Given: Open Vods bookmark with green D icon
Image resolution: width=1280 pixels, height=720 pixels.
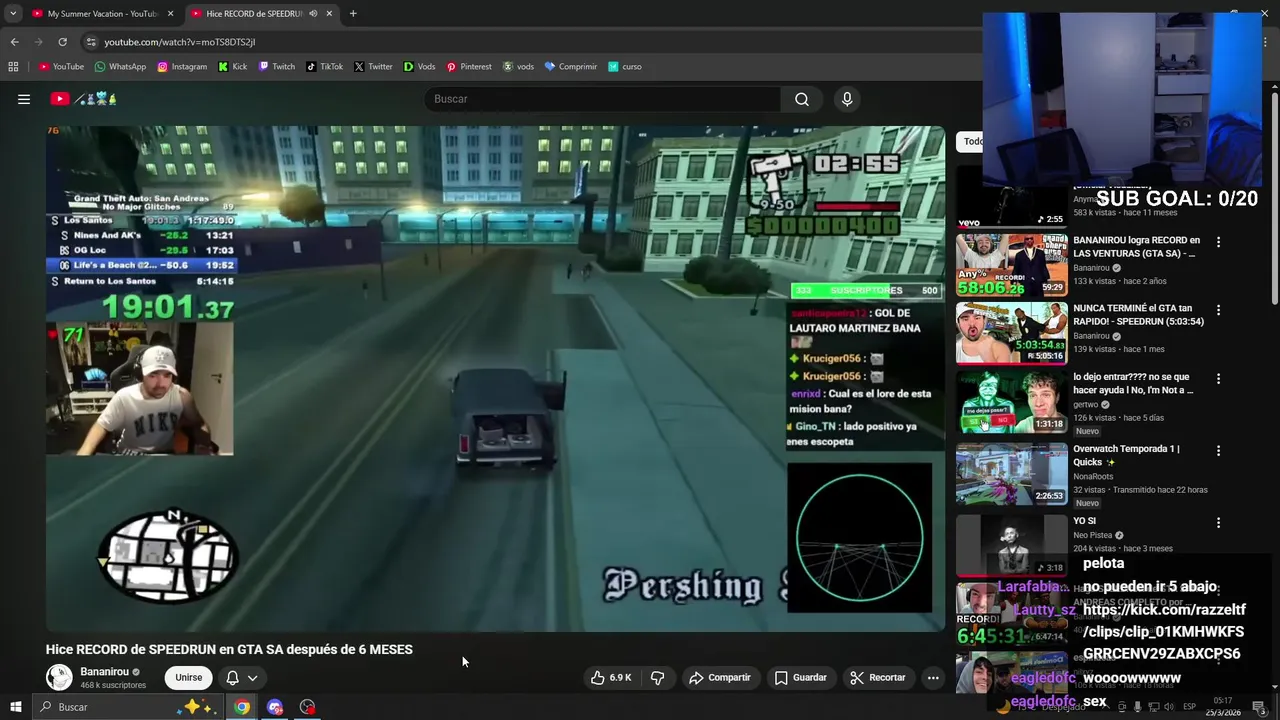Looking at the screenshot, I should tap(419, 67).
